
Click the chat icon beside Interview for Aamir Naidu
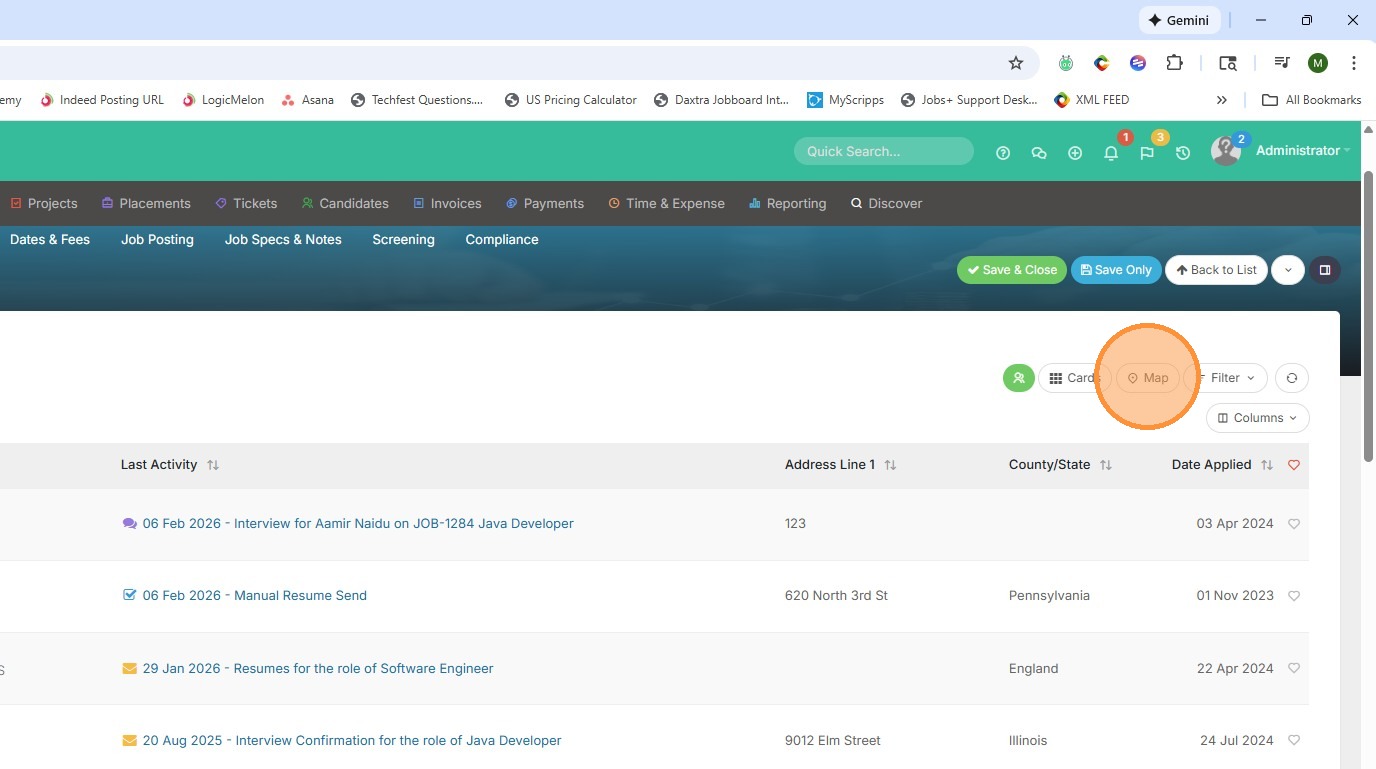(129, 523)
